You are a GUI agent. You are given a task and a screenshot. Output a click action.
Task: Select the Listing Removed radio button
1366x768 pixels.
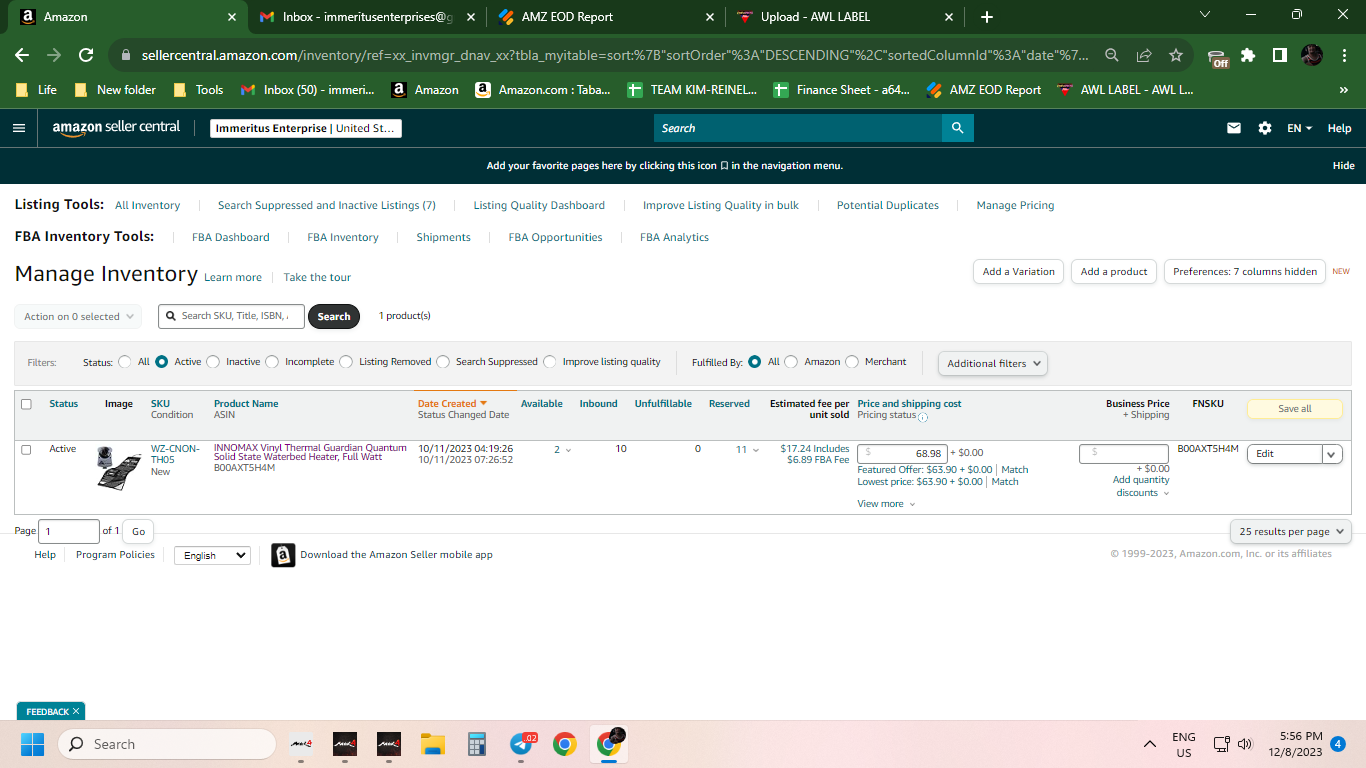coord(346,362)
